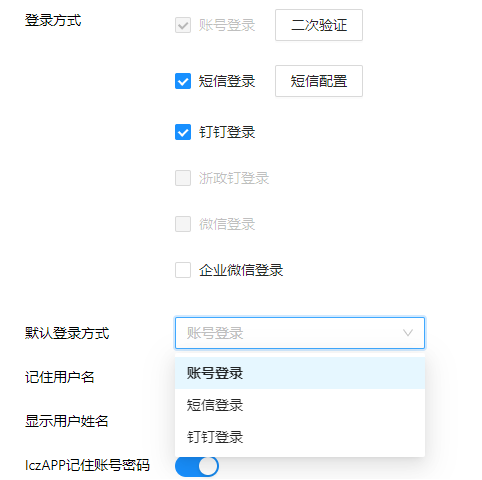482x480 pixels.
Task: Click the 显示用户姓名 setting label
Action: click(67, 421)
